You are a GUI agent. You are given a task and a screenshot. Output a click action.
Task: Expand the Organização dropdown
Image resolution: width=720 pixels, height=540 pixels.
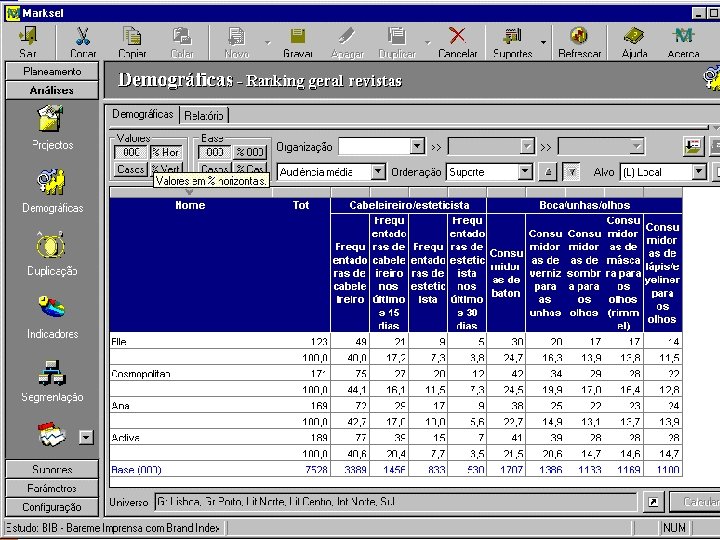(417, 147)
